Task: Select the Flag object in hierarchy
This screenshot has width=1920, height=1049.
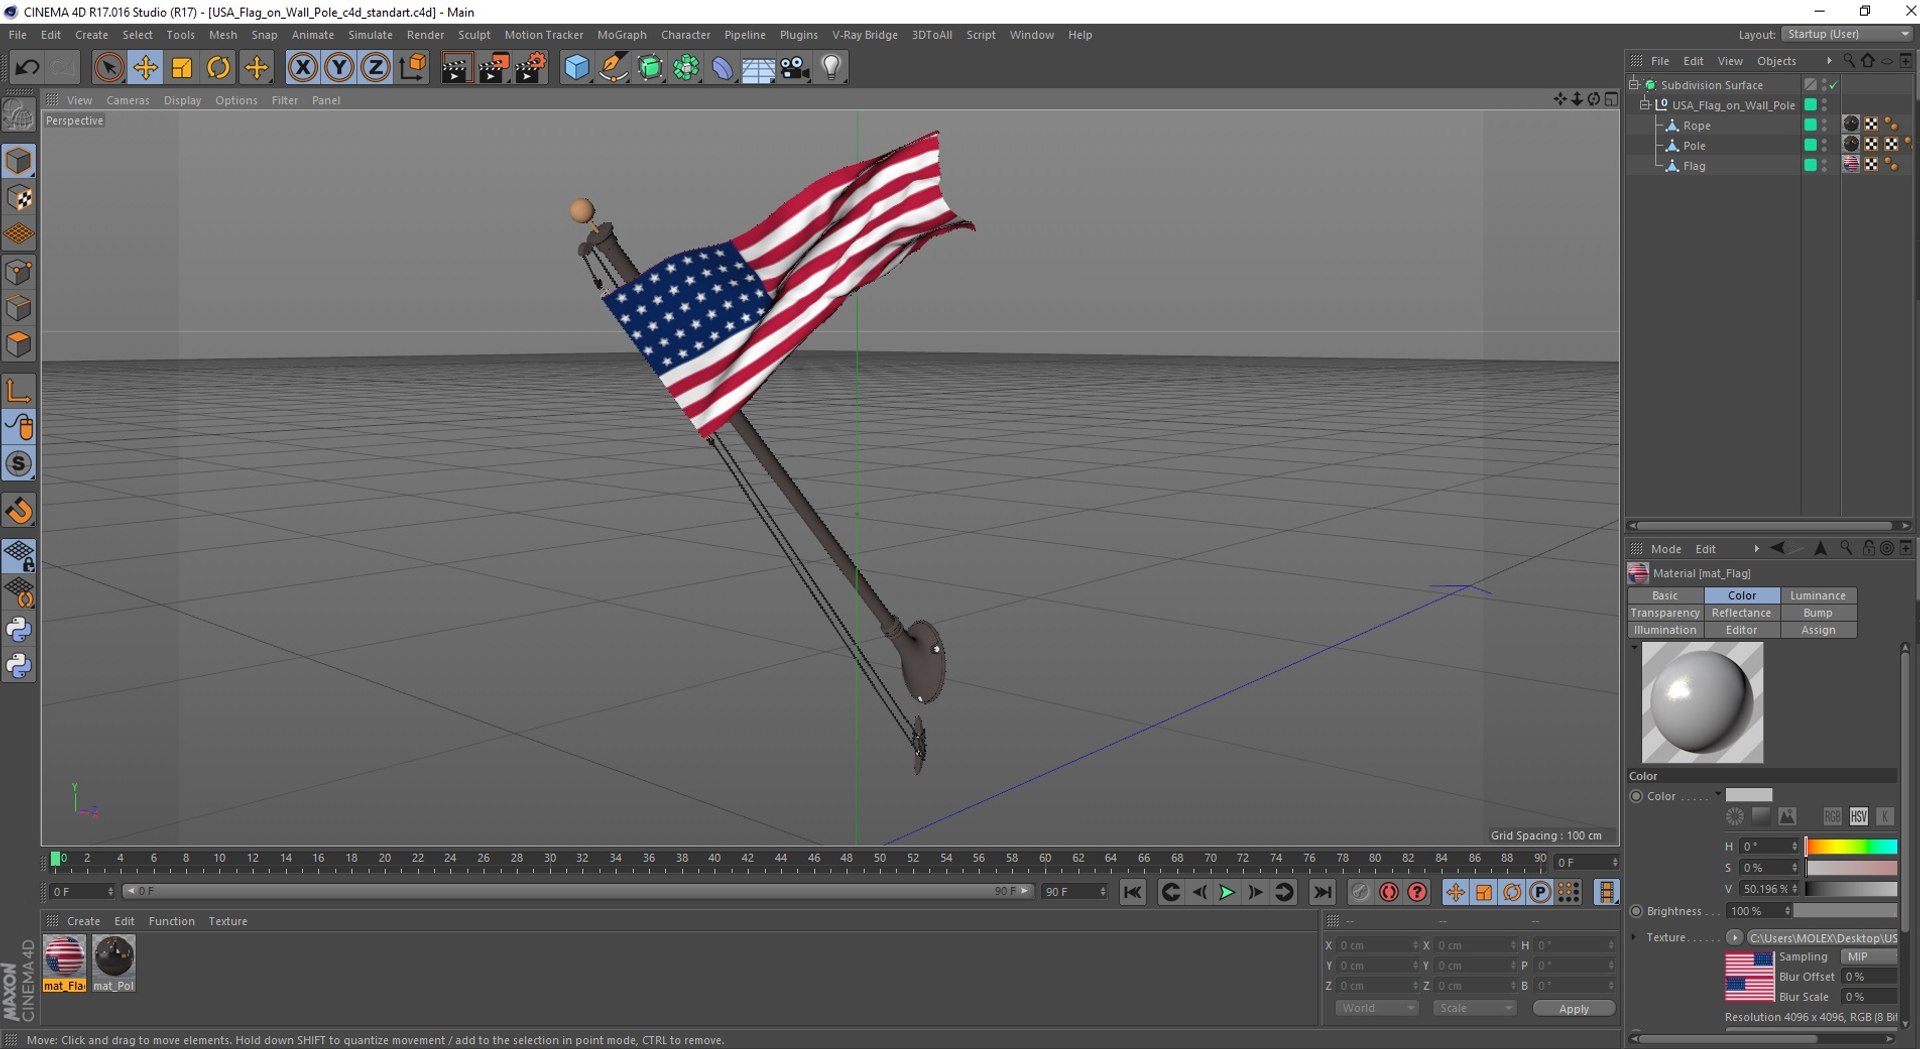Action: (1694, 166)
